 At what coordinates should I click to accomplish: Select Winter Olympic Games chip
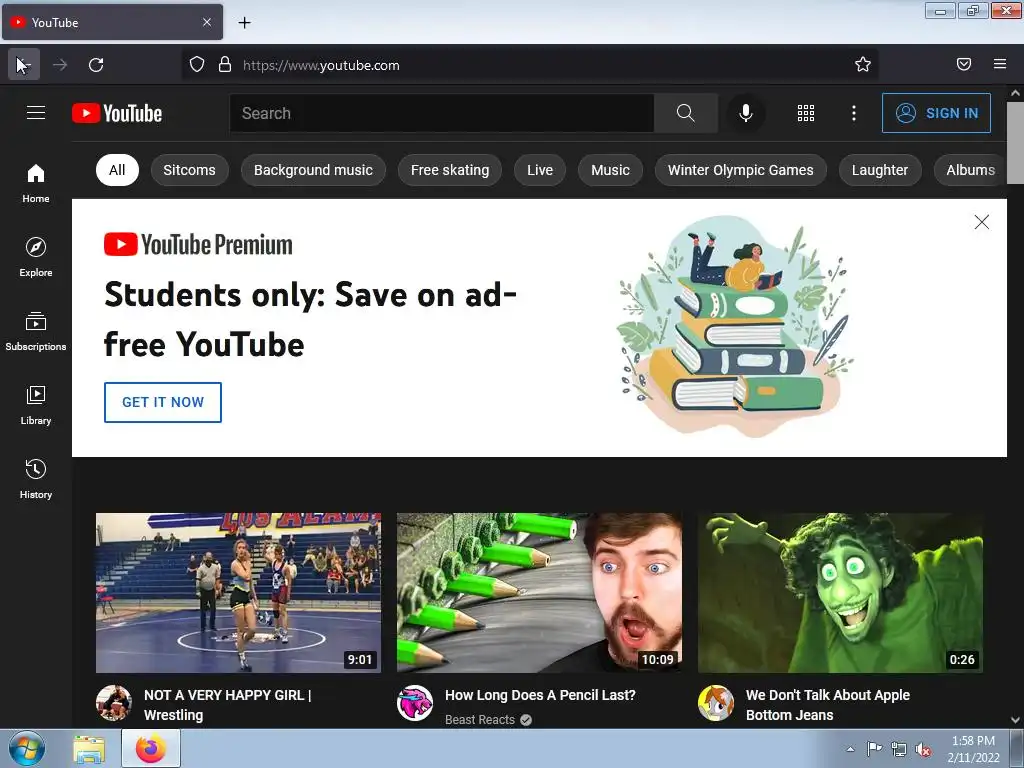point(741,170)
